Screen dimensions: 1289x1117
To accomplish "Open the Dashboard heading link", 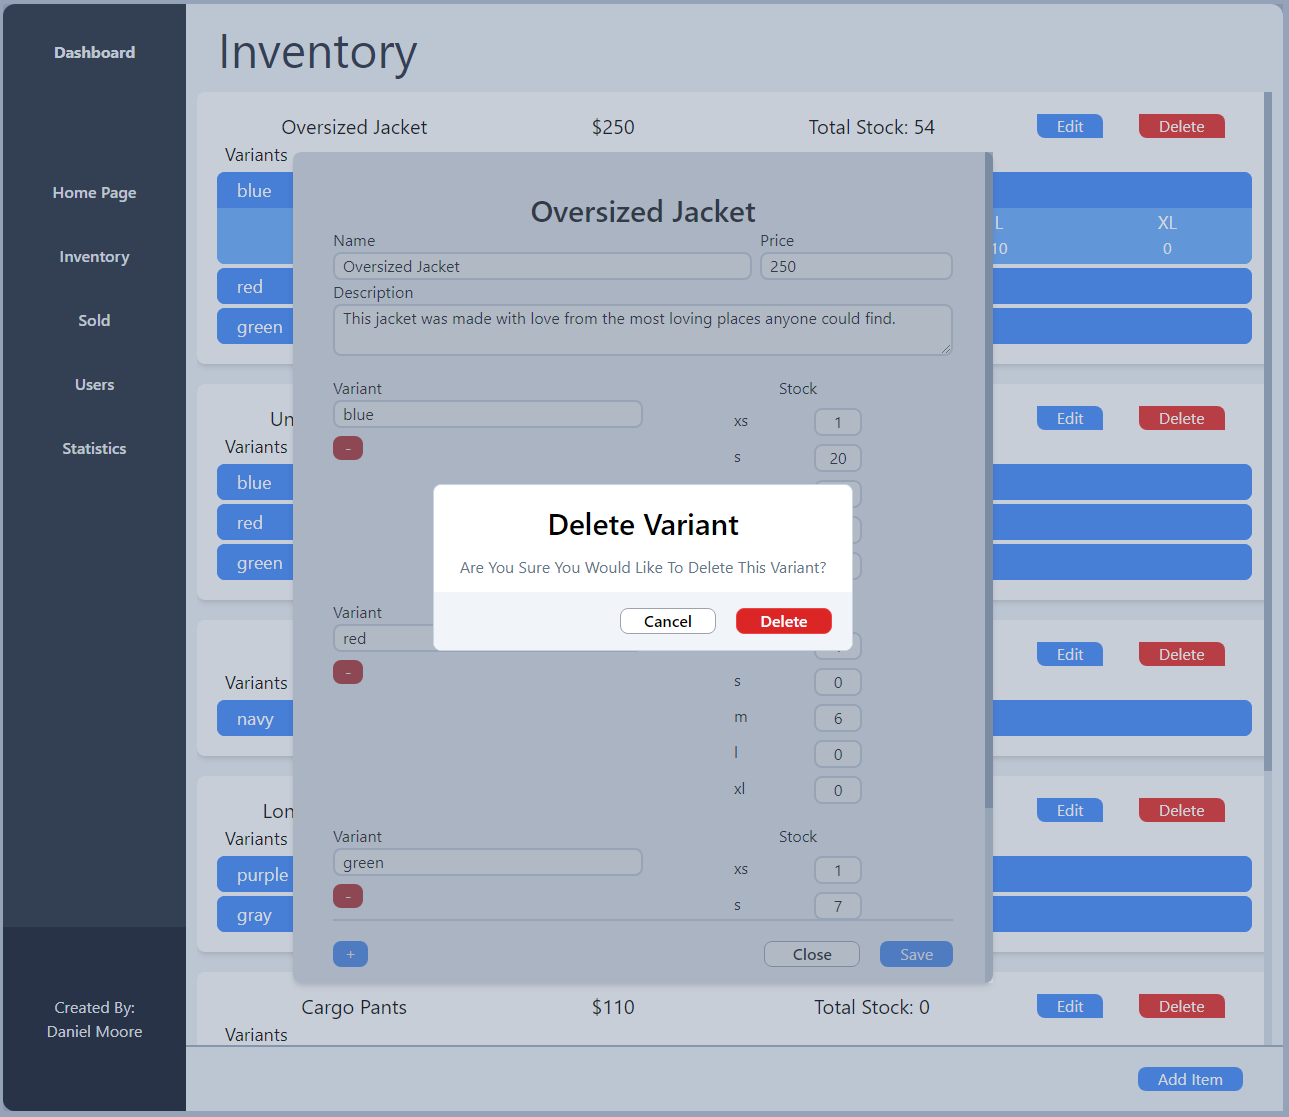I will pos(94,52).
